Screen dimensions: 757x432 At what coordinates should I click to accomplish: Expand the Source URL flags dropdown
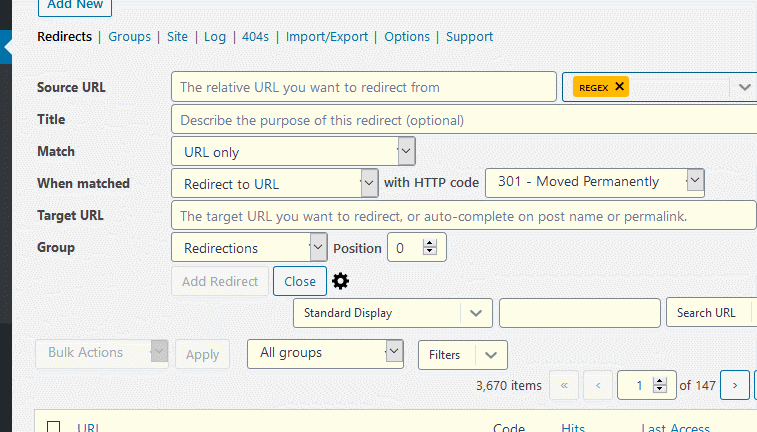click(x=744, y=87)
